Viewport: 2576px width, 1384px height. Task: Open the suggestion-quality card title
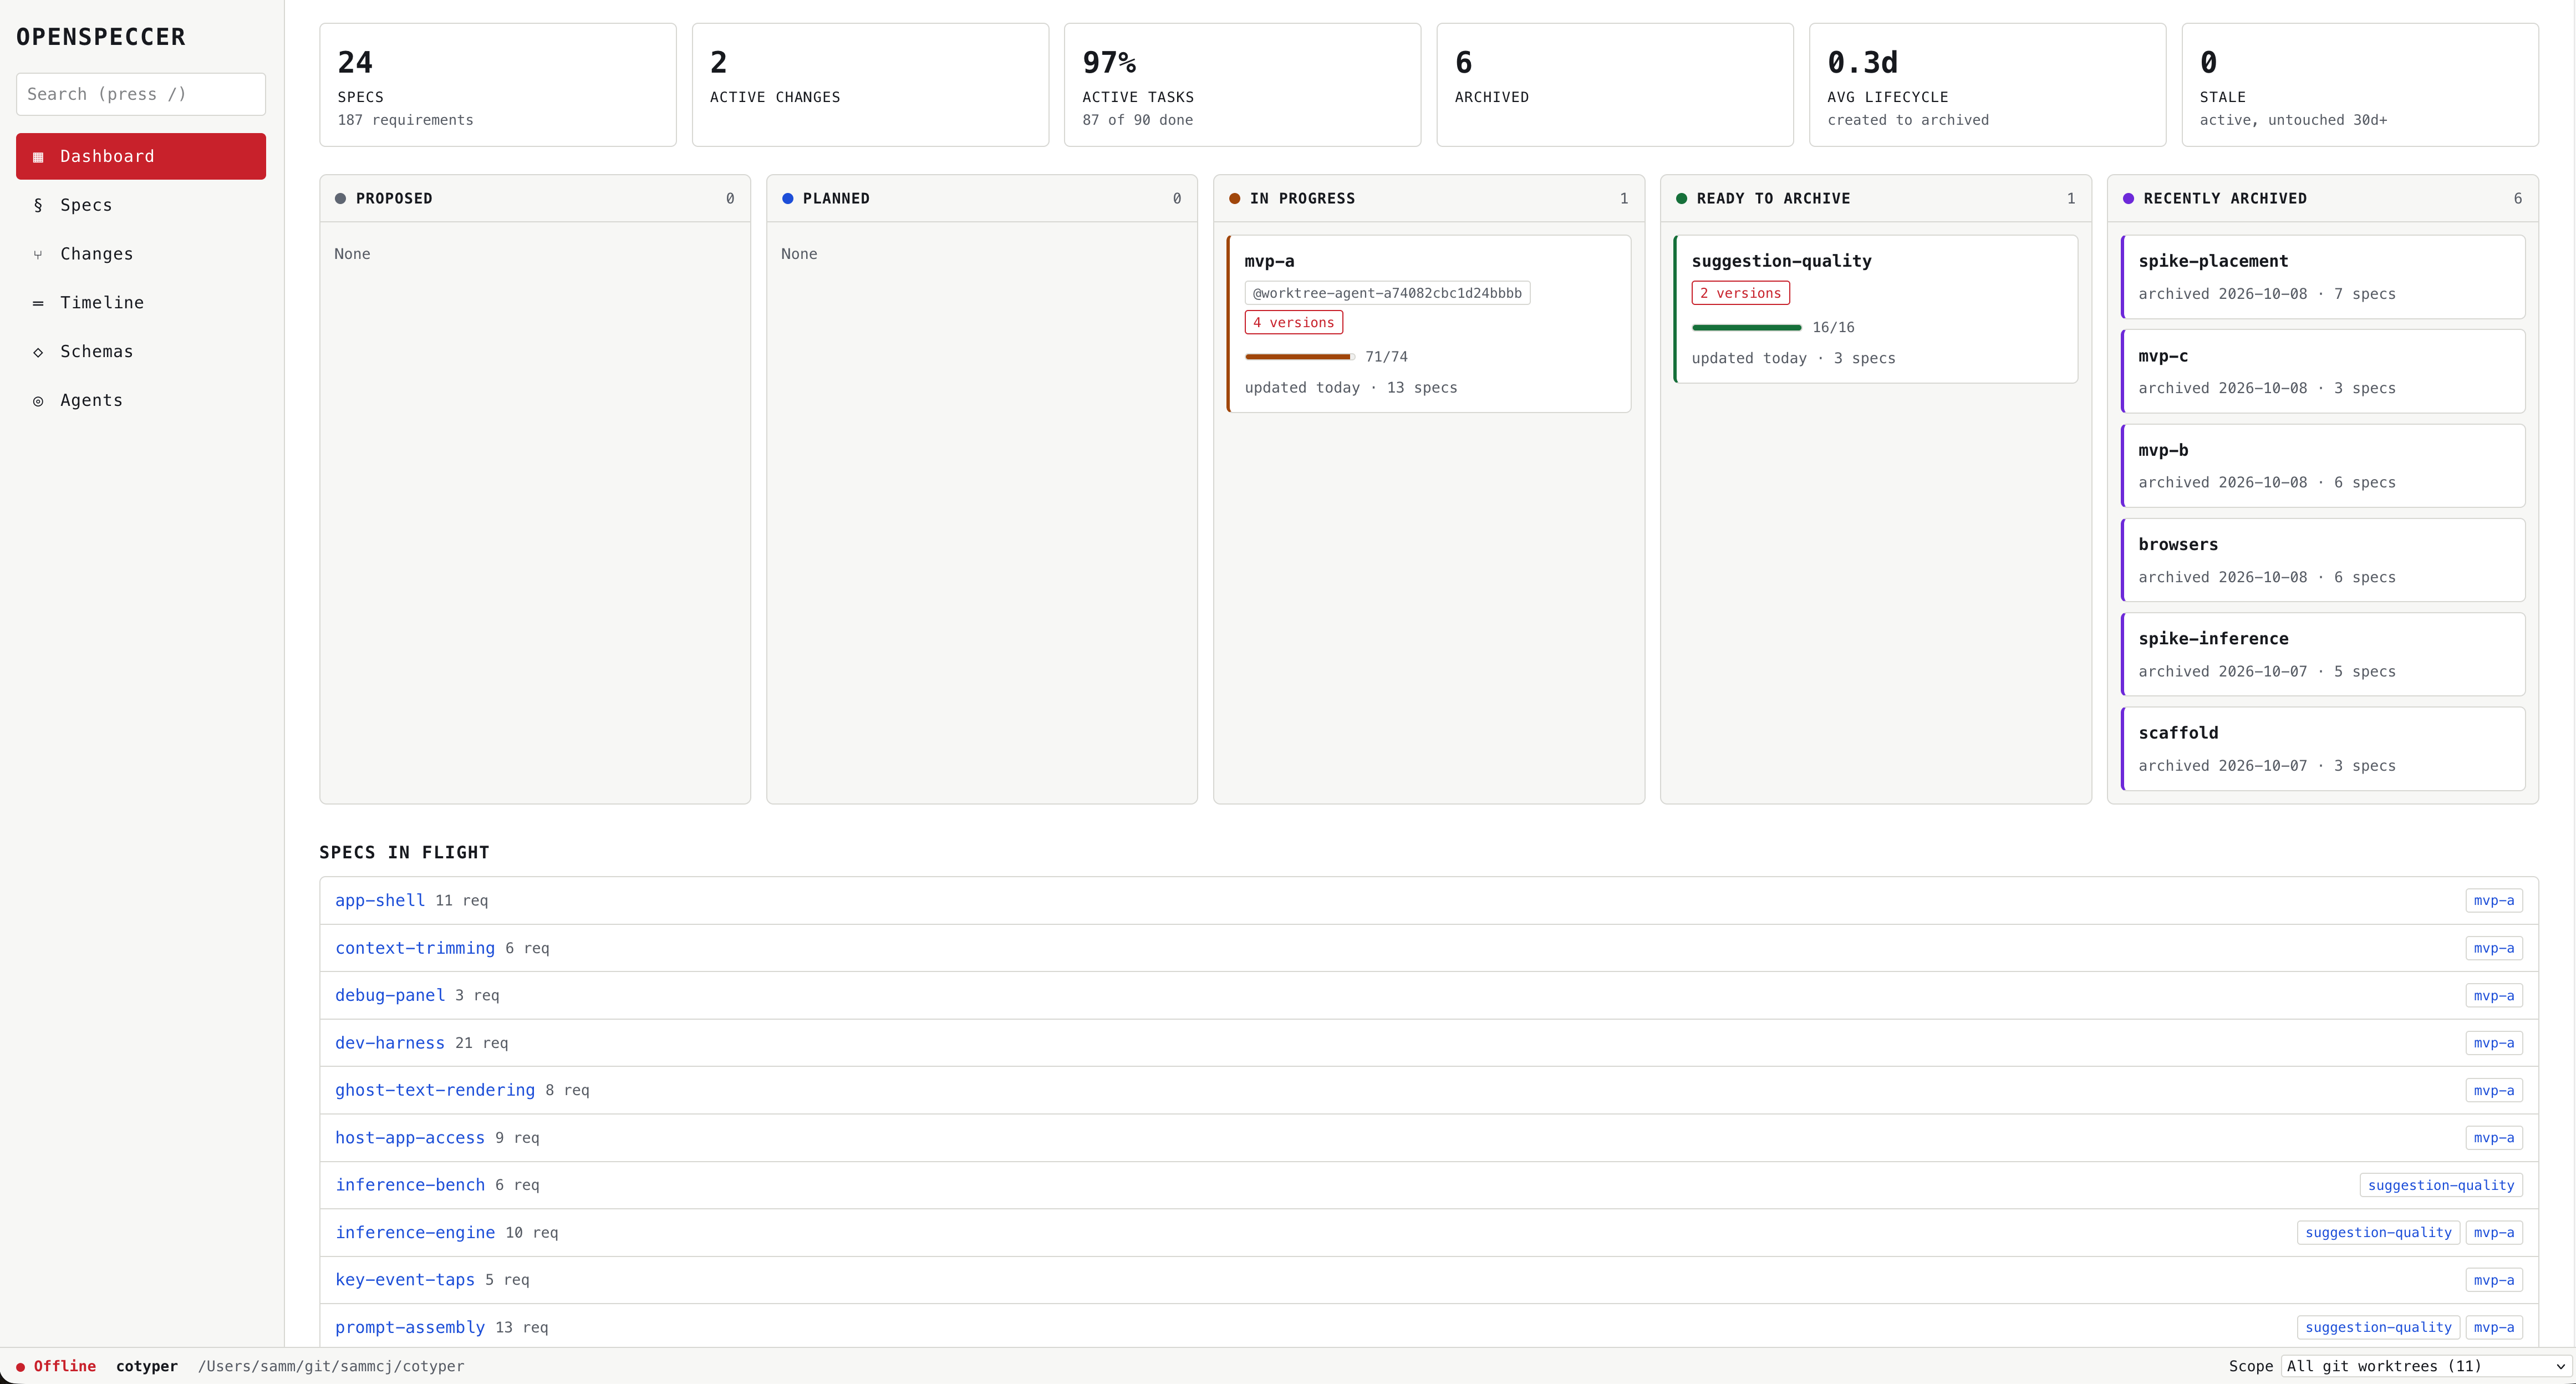coord(1781,261)
